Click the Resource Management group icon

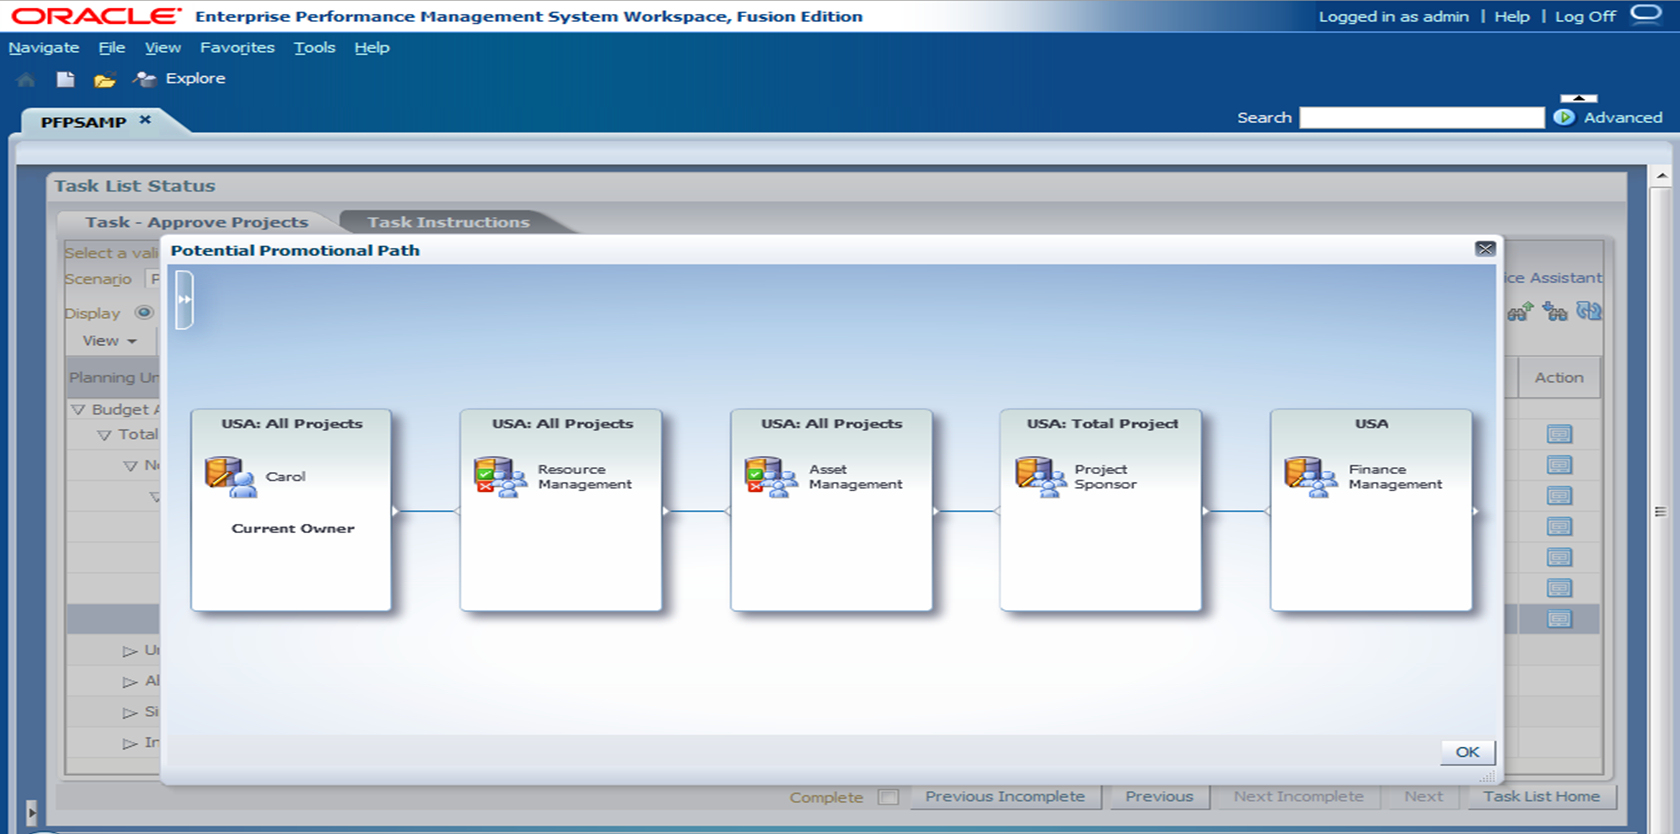tap(501, 477)
